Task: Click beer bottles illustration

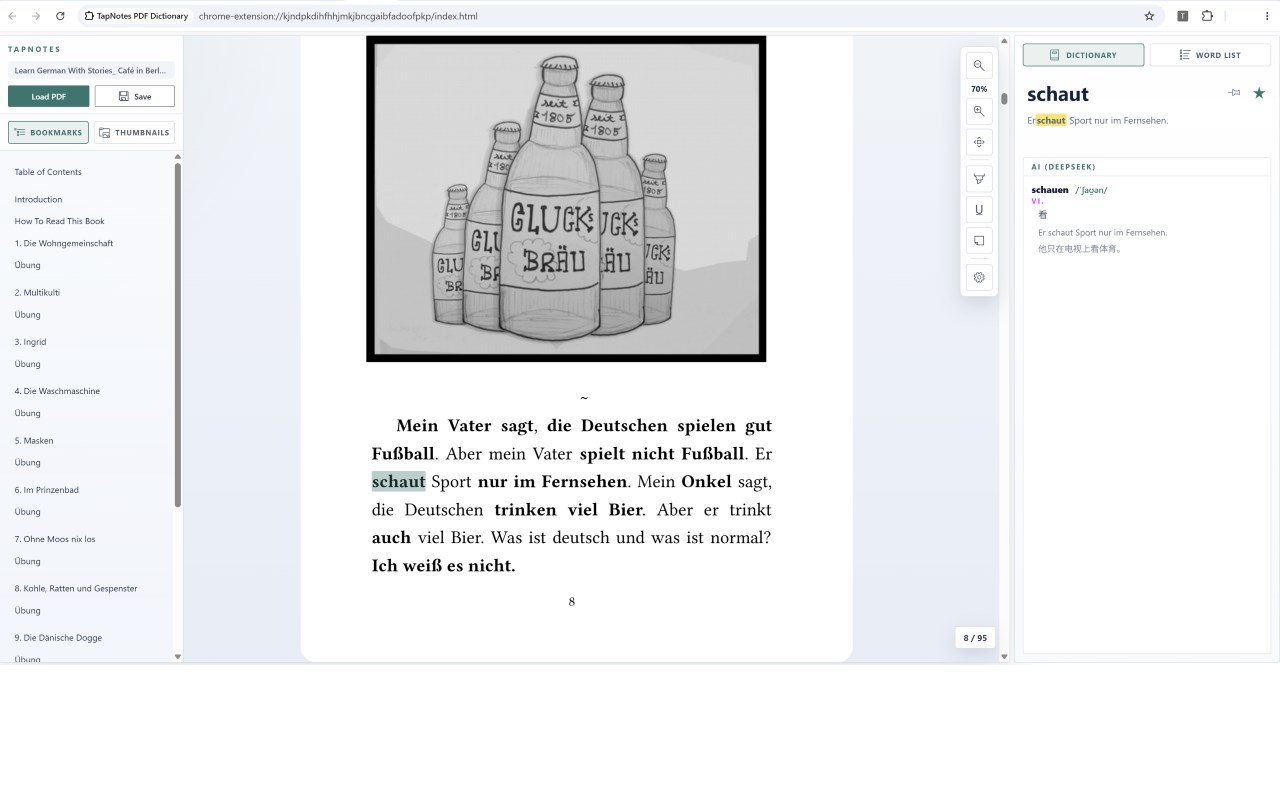Action: (x=566, y=199)
